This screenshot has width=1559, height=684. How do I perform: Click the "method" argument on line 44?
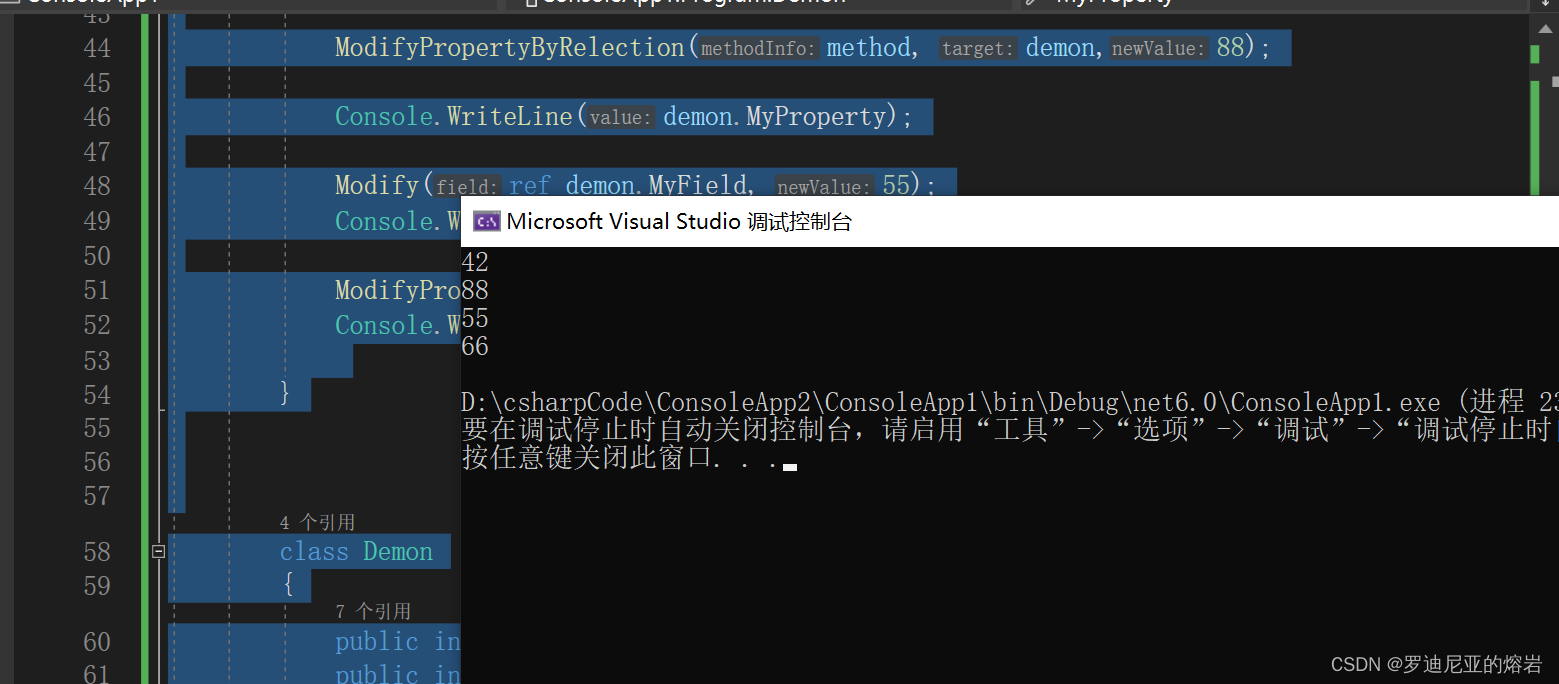click(868, 48)
